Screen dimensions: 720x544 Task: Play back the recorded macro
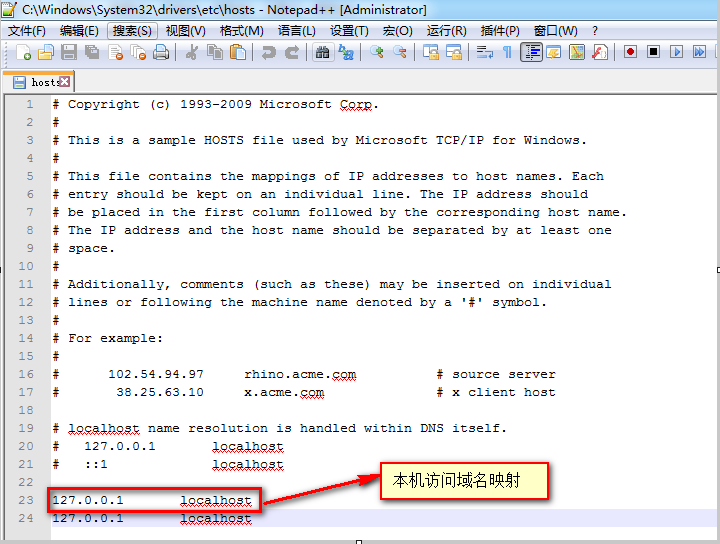coord(676,52)
